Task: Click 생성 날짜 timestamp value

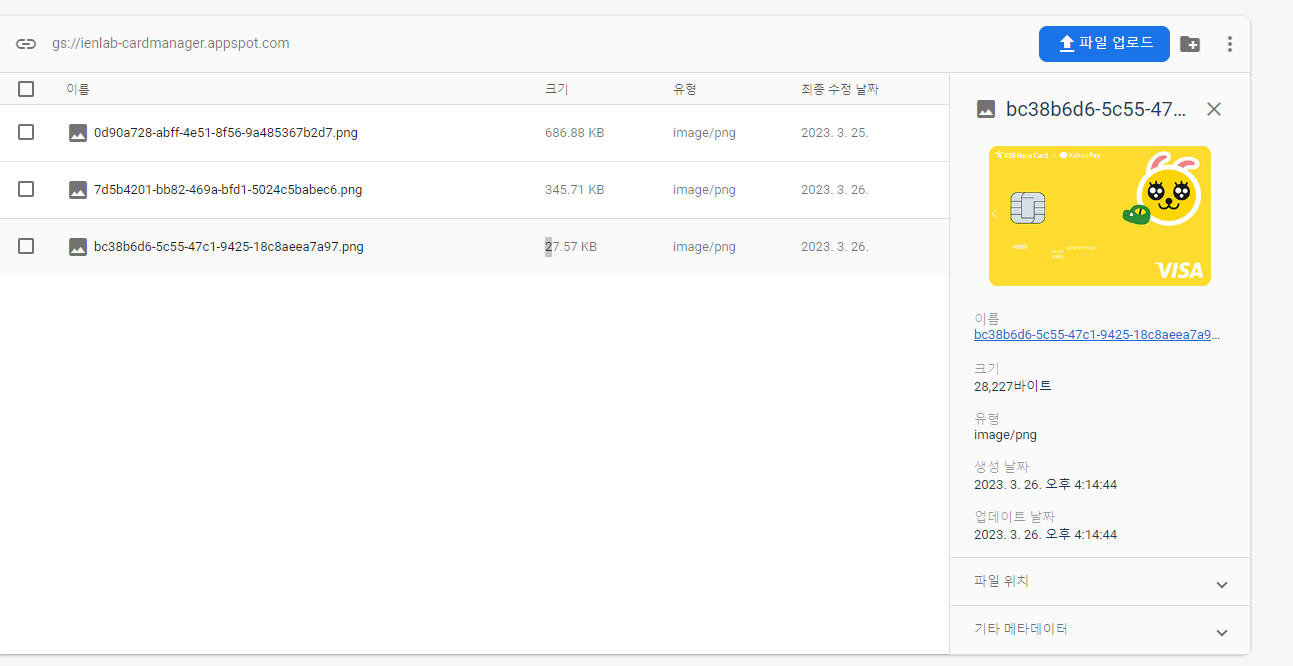Action: [1045, 485]
